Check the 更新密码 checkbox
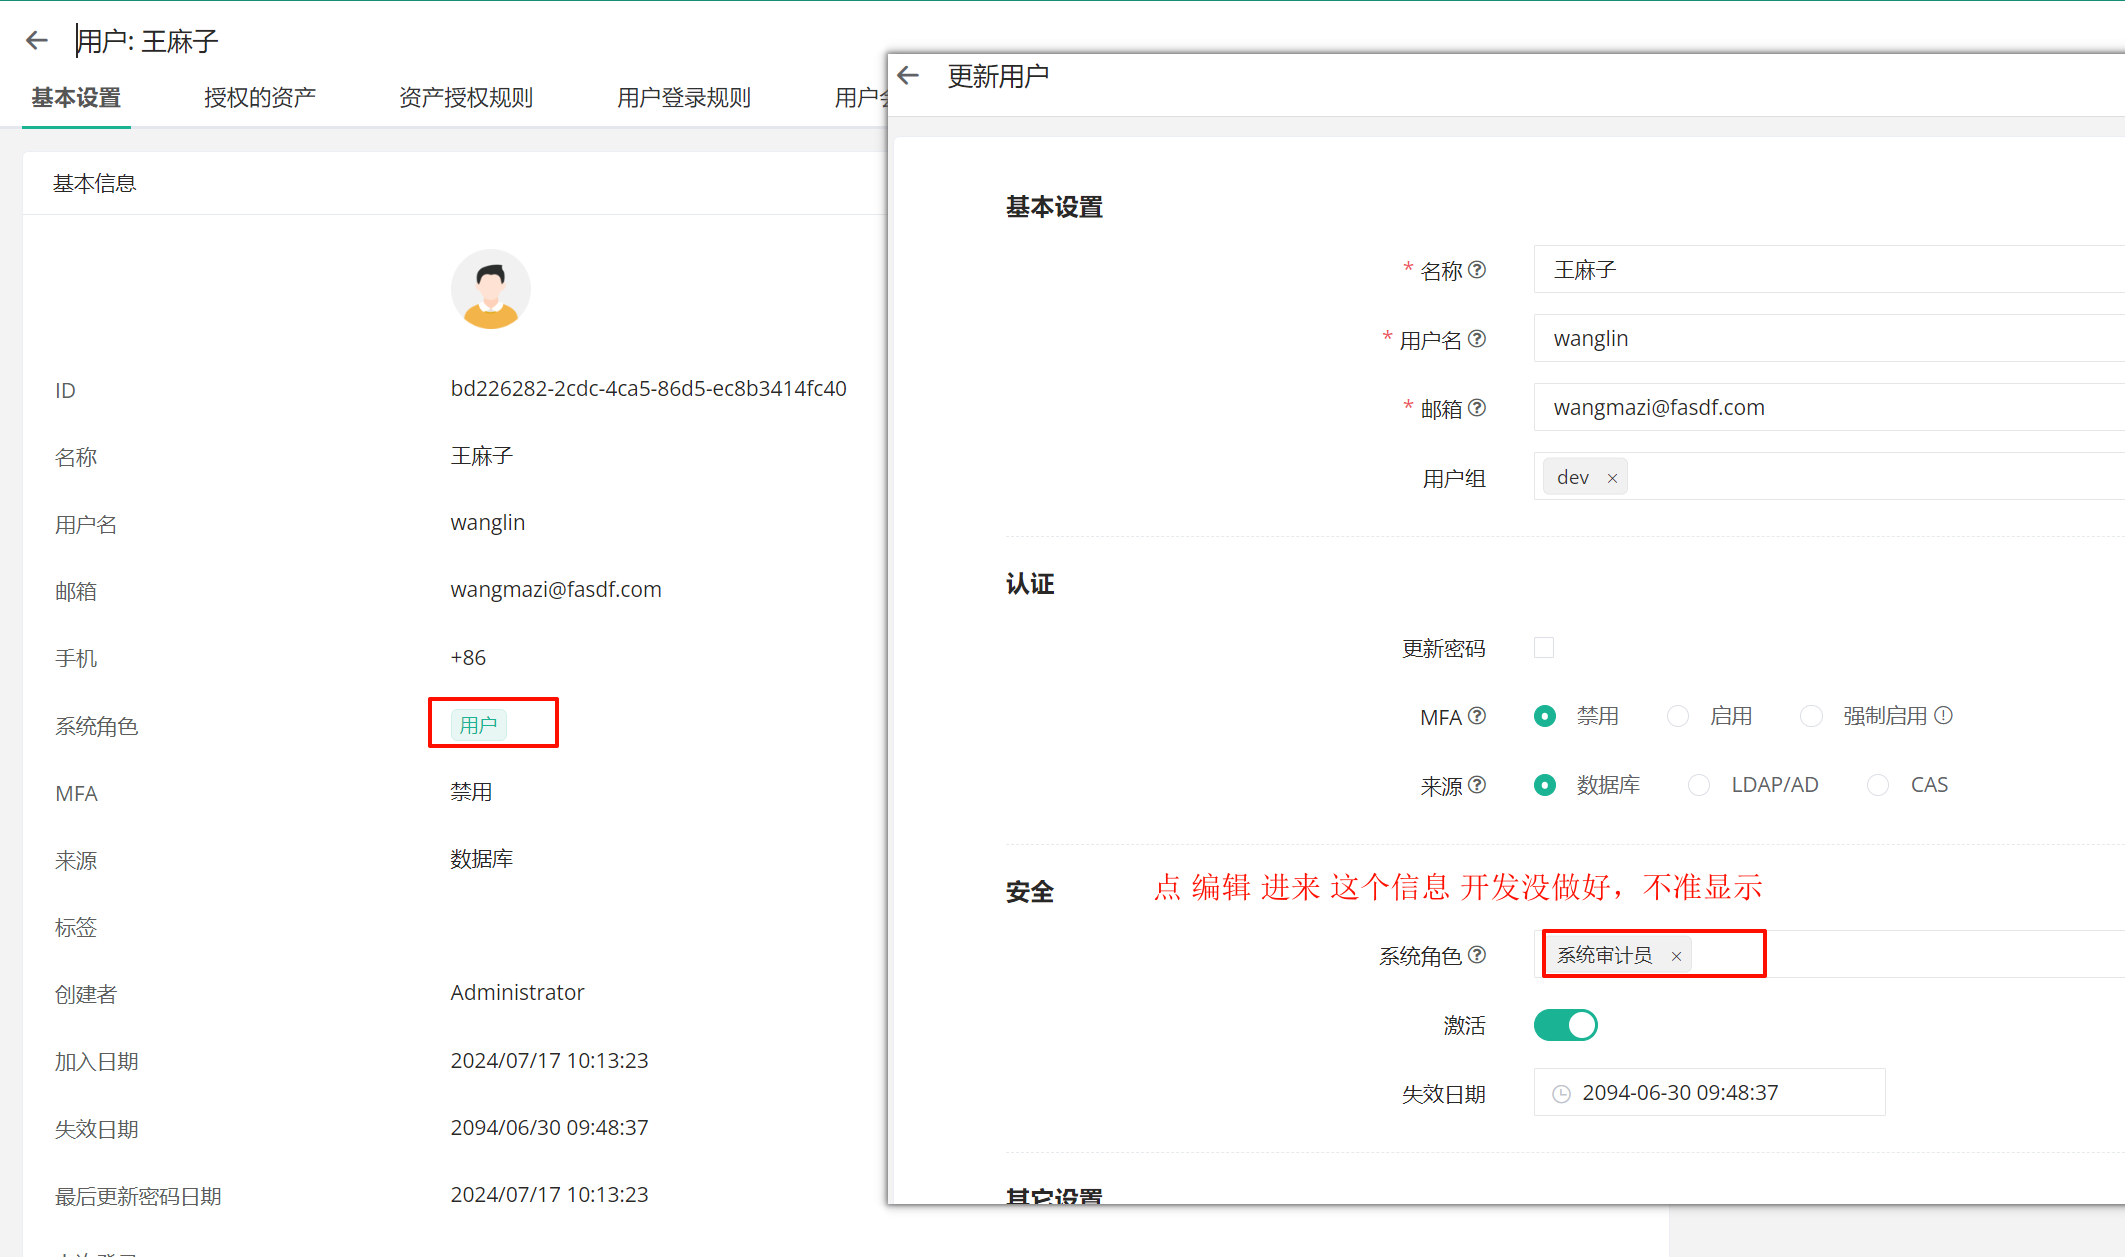 1544,648
